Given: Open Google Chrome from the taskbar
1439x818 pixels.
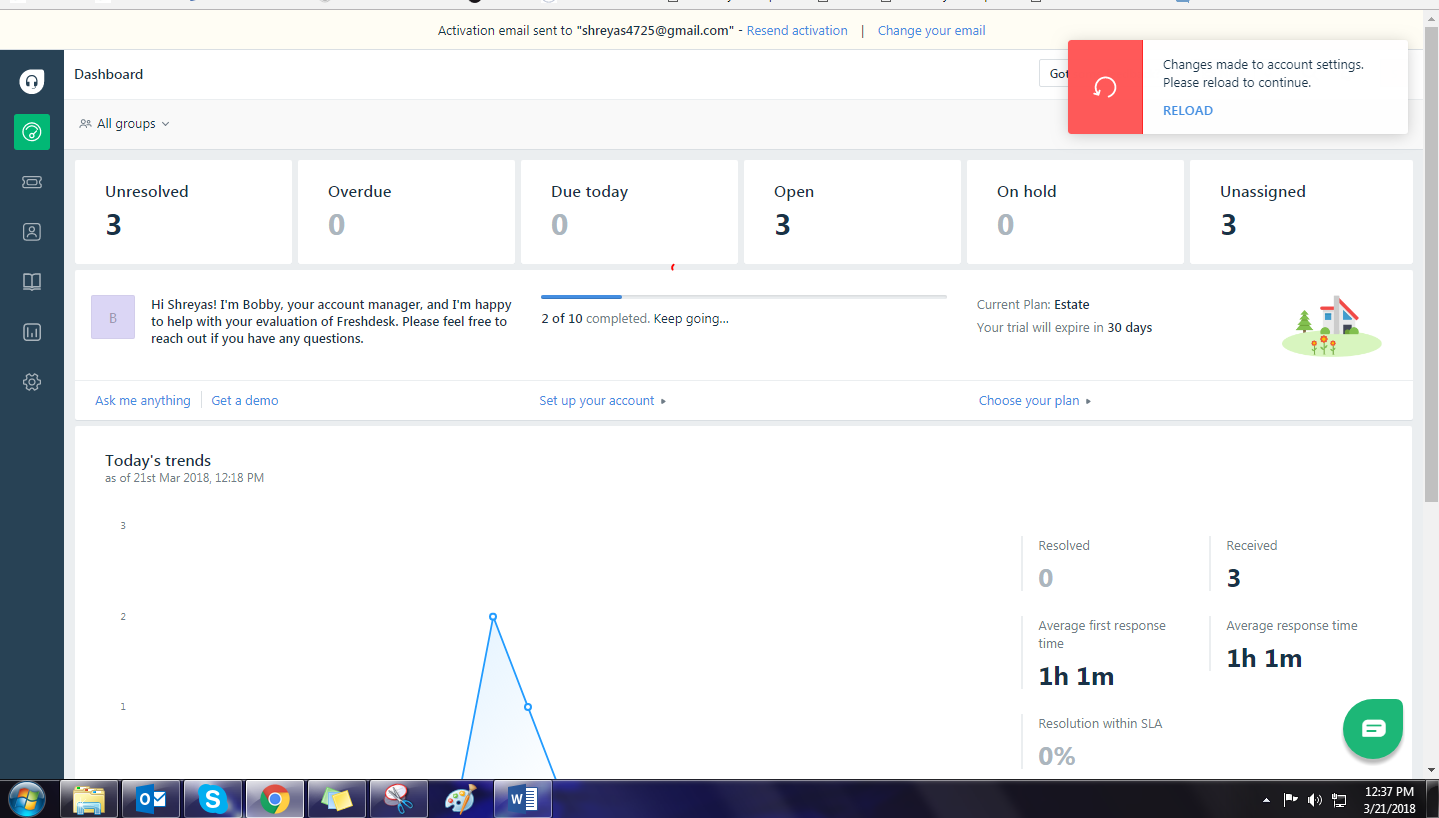Looking at the screenshot, I should point(274,798).
